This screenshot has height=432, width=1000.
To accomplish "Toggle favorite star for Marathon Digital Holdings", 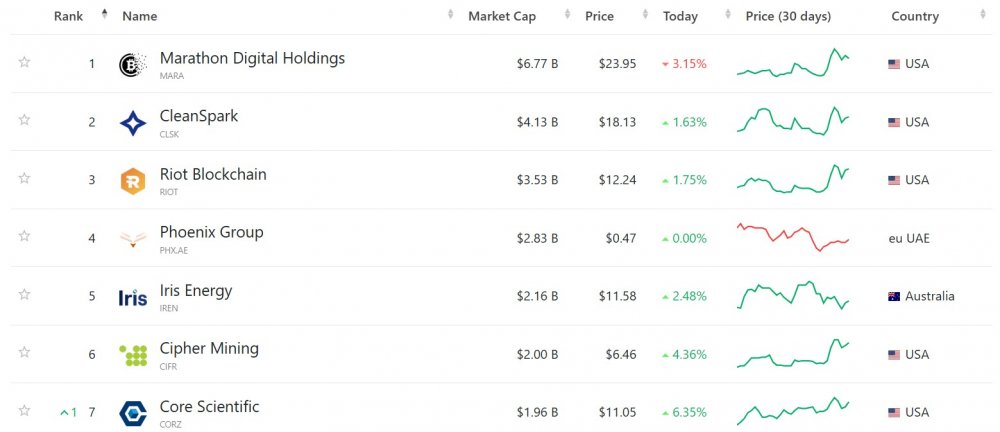I will 24,62.
